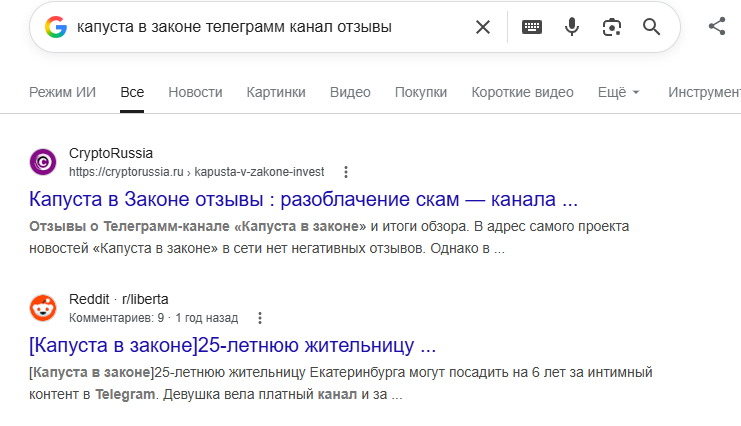Click the Reddit · r/liberta source name
This screenshot has height=426, width=741.
[119, 299]
